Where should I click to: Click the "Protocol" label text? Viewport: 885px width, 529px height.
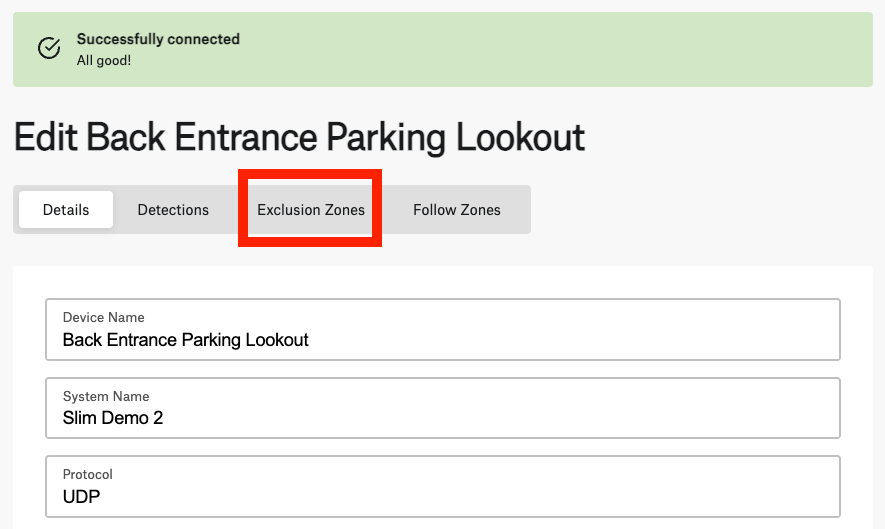87,474
